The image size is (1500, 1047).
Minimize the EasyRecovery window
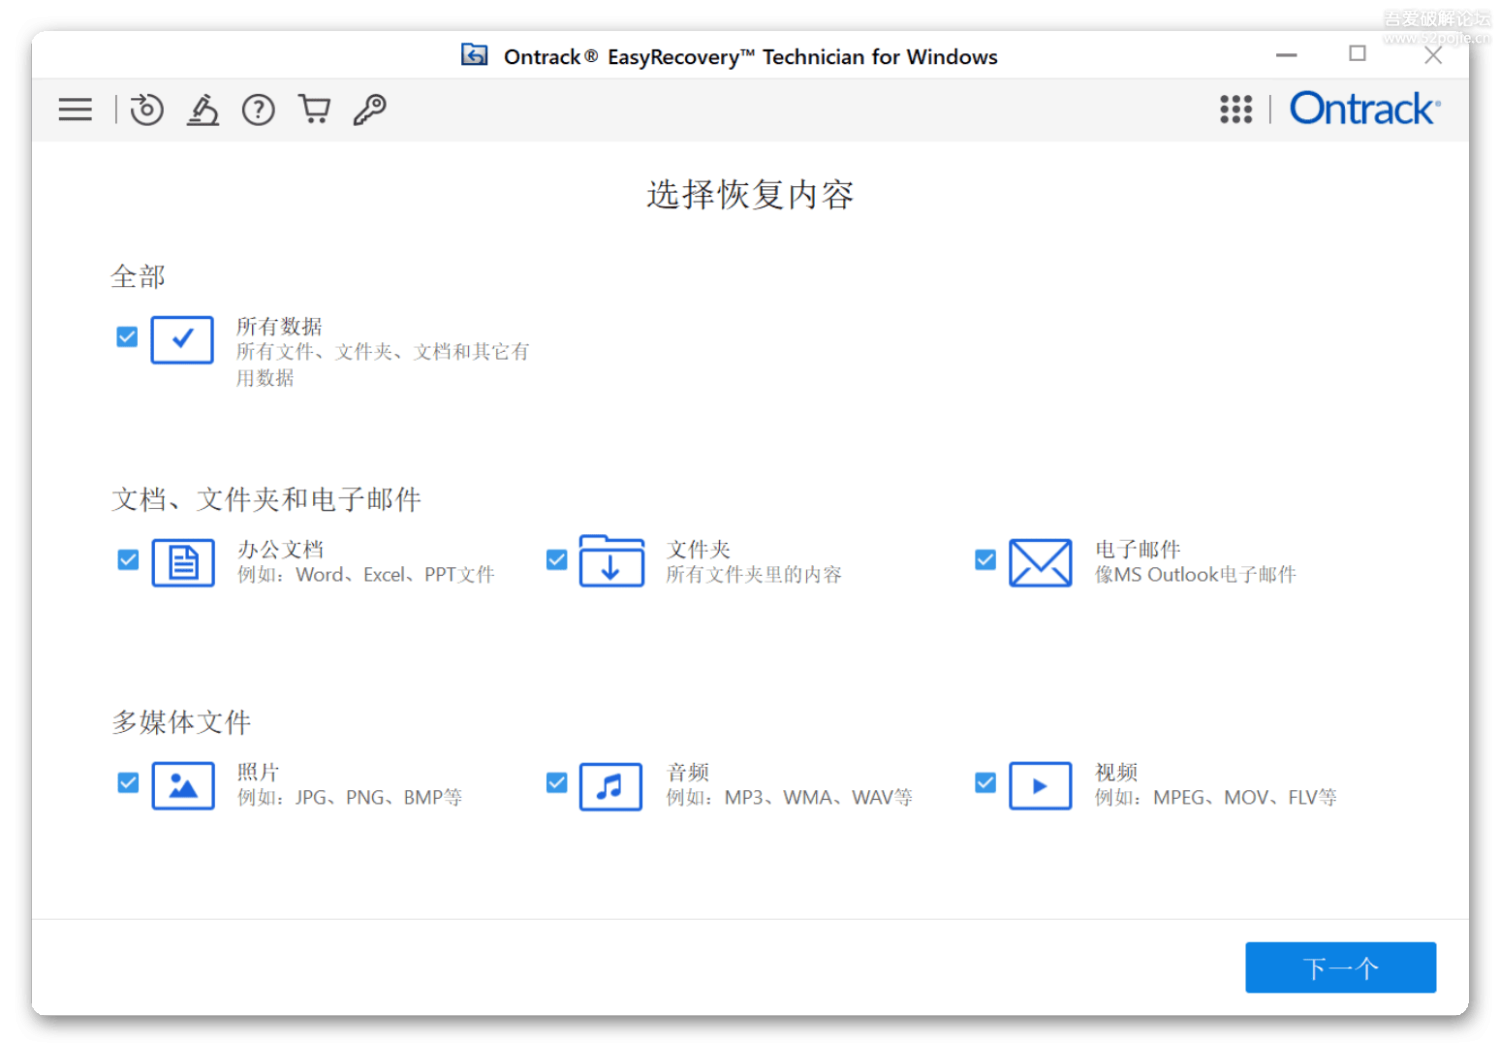coord(1286,54)
